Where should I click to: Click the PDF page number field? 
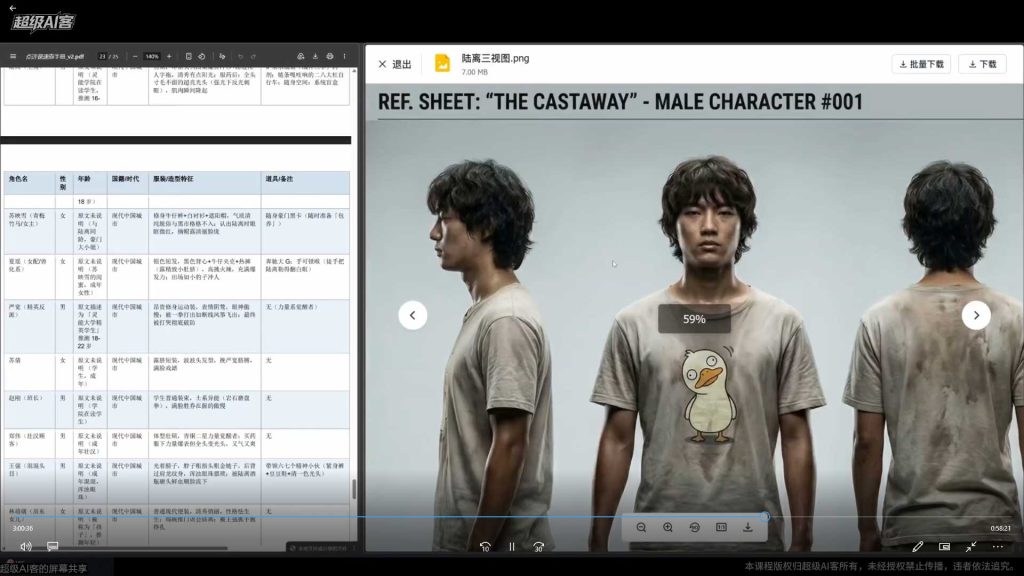point(102,56)
